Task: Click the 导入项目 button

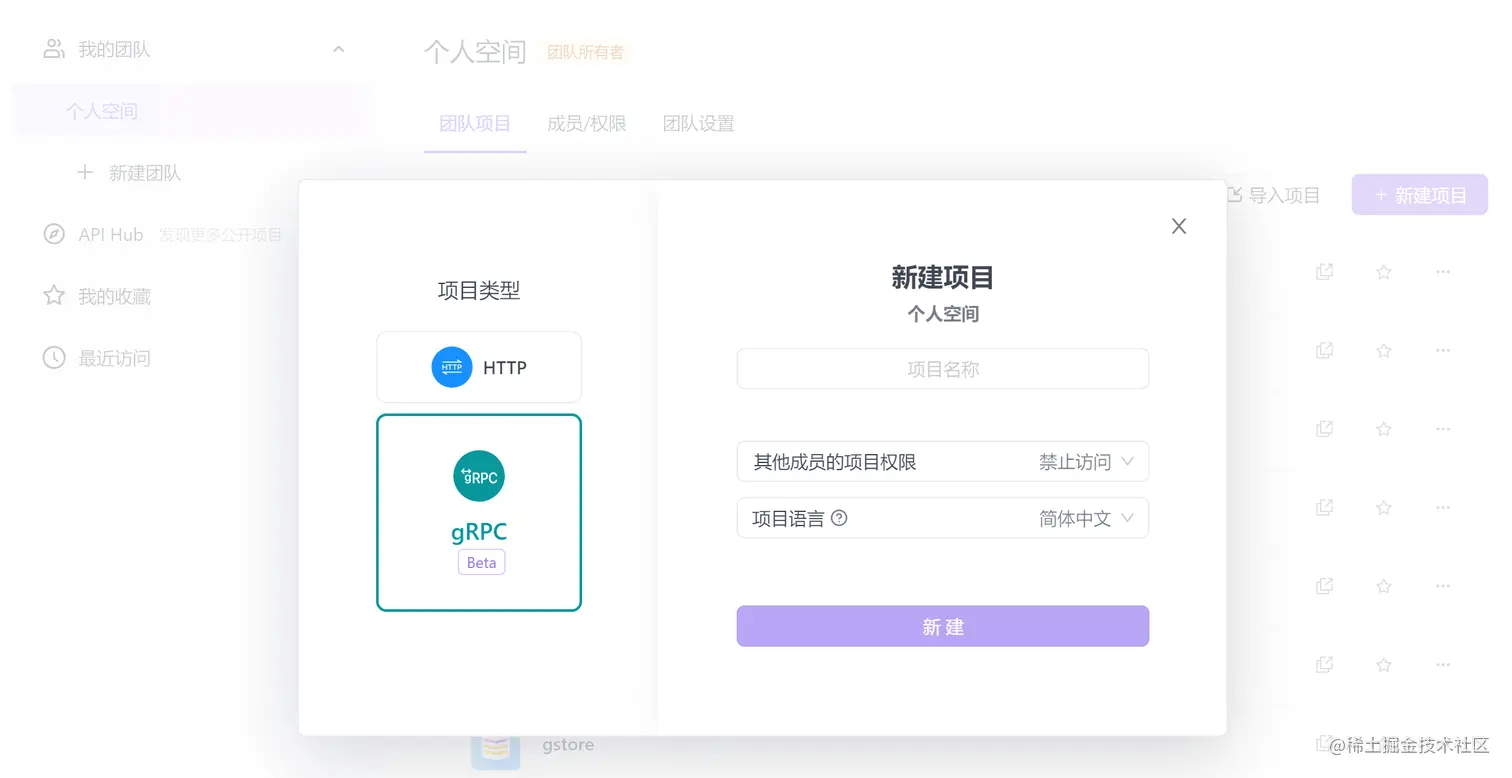Action: pyautogui.click(x=1272, y=195)
